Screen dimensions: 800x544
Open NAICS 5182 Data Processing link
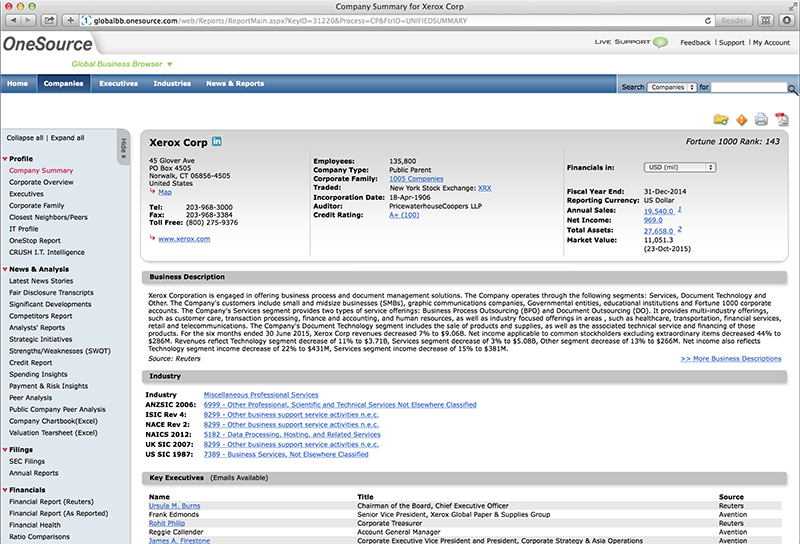[292, 435]
